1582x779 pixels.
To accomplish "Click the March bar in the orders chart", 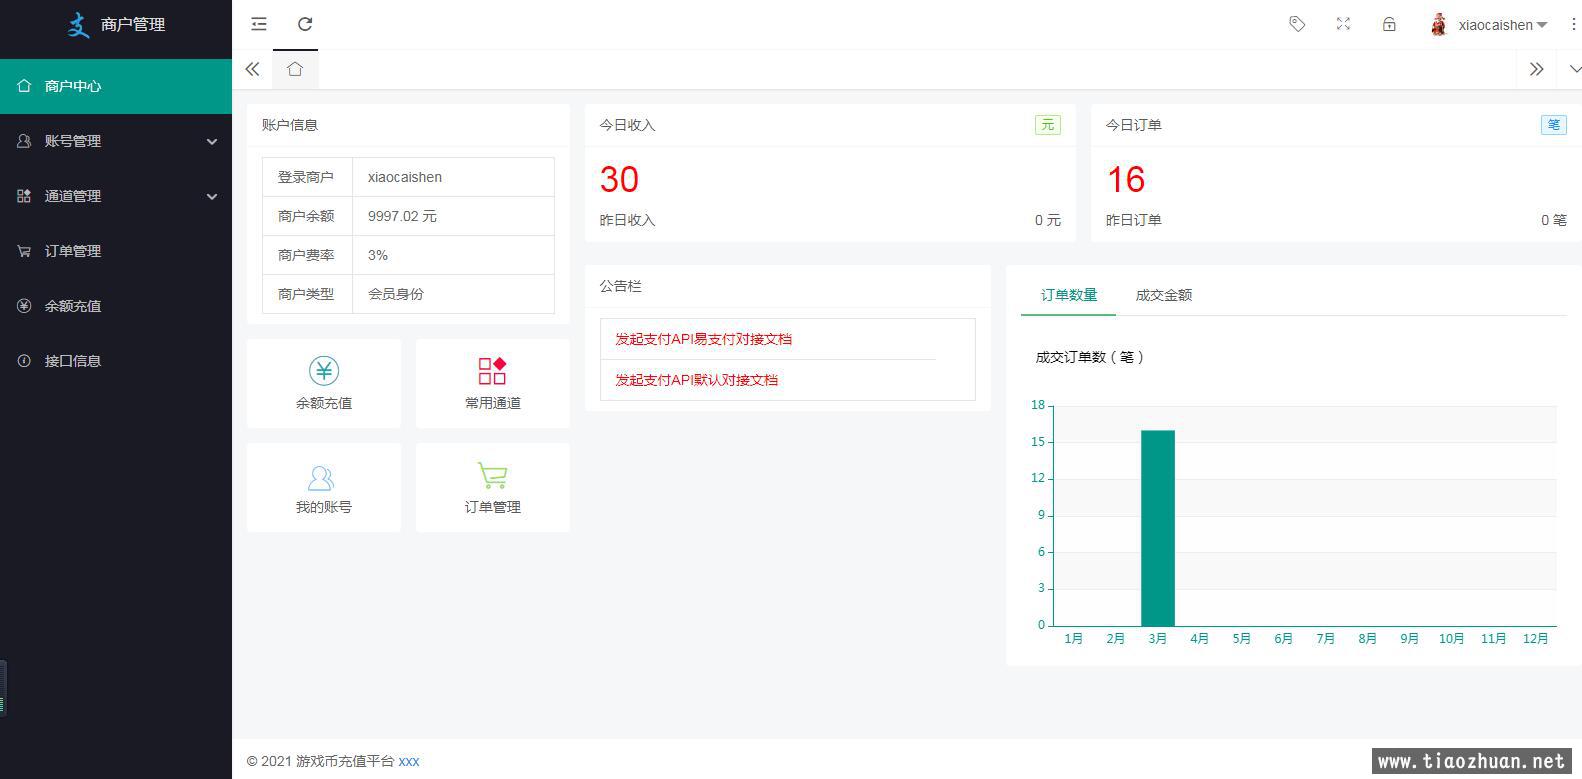I will [x=1157, y=528].
